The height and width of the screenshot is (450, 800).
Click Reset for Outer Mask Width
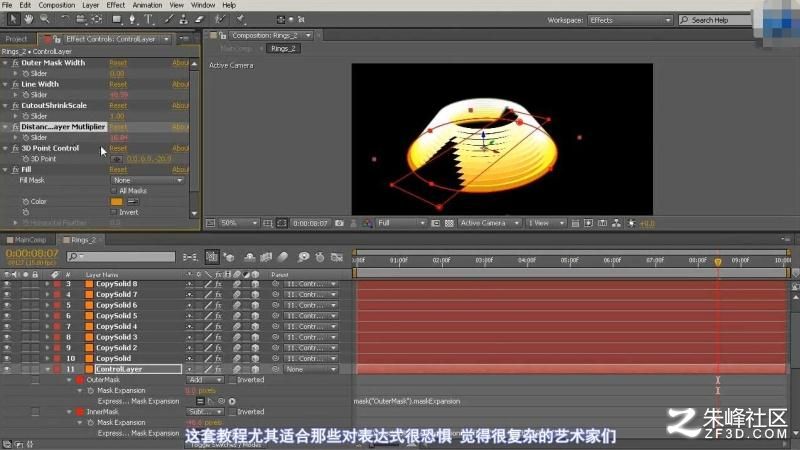[x=118, y=63]
